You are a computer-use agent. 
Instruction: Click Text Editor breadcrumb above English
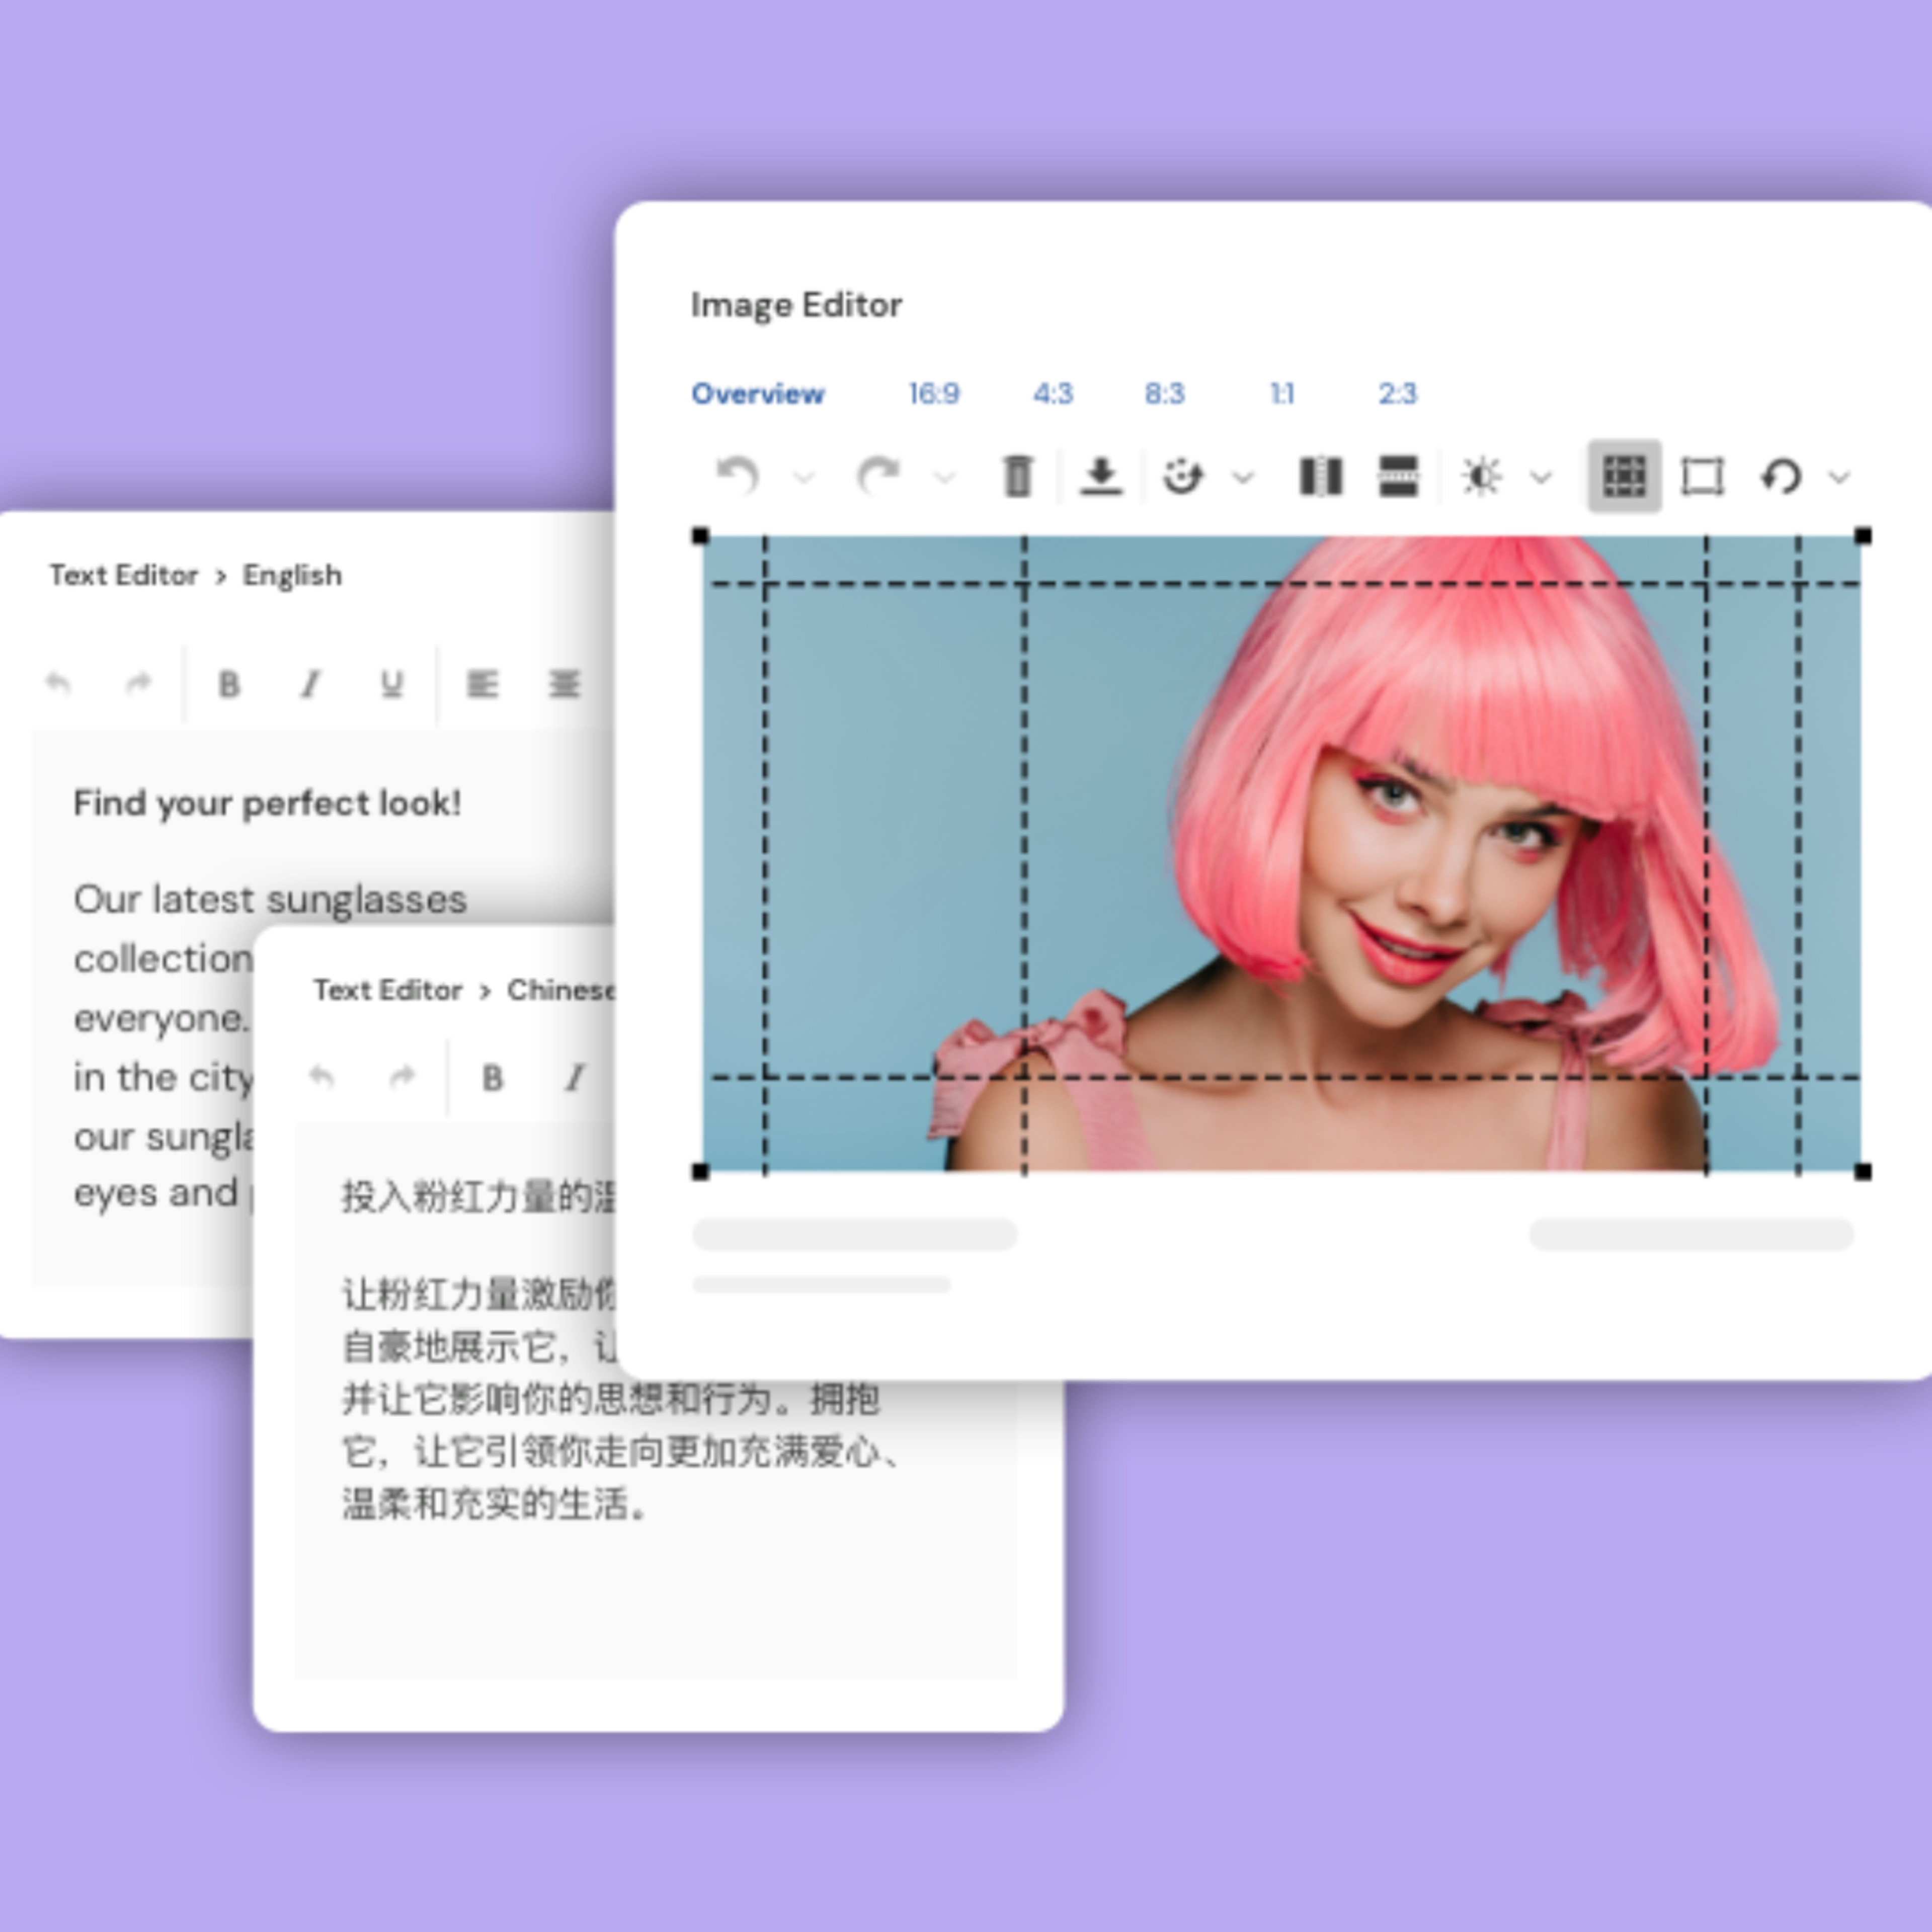(x=124, y=575)
